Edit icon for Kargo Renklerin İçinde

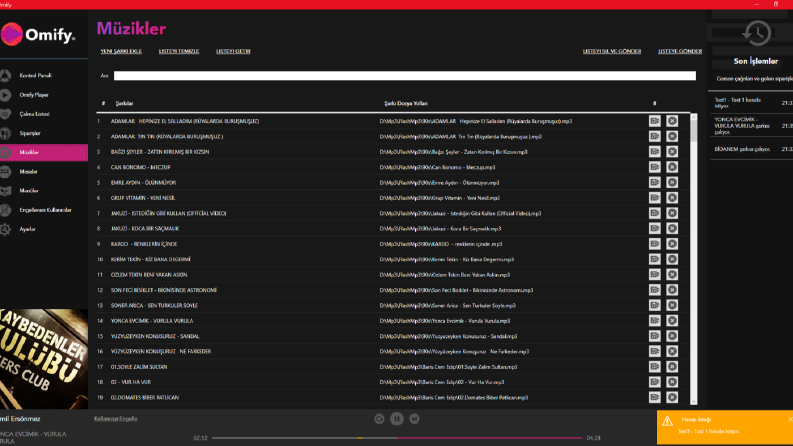pos(654,244)
